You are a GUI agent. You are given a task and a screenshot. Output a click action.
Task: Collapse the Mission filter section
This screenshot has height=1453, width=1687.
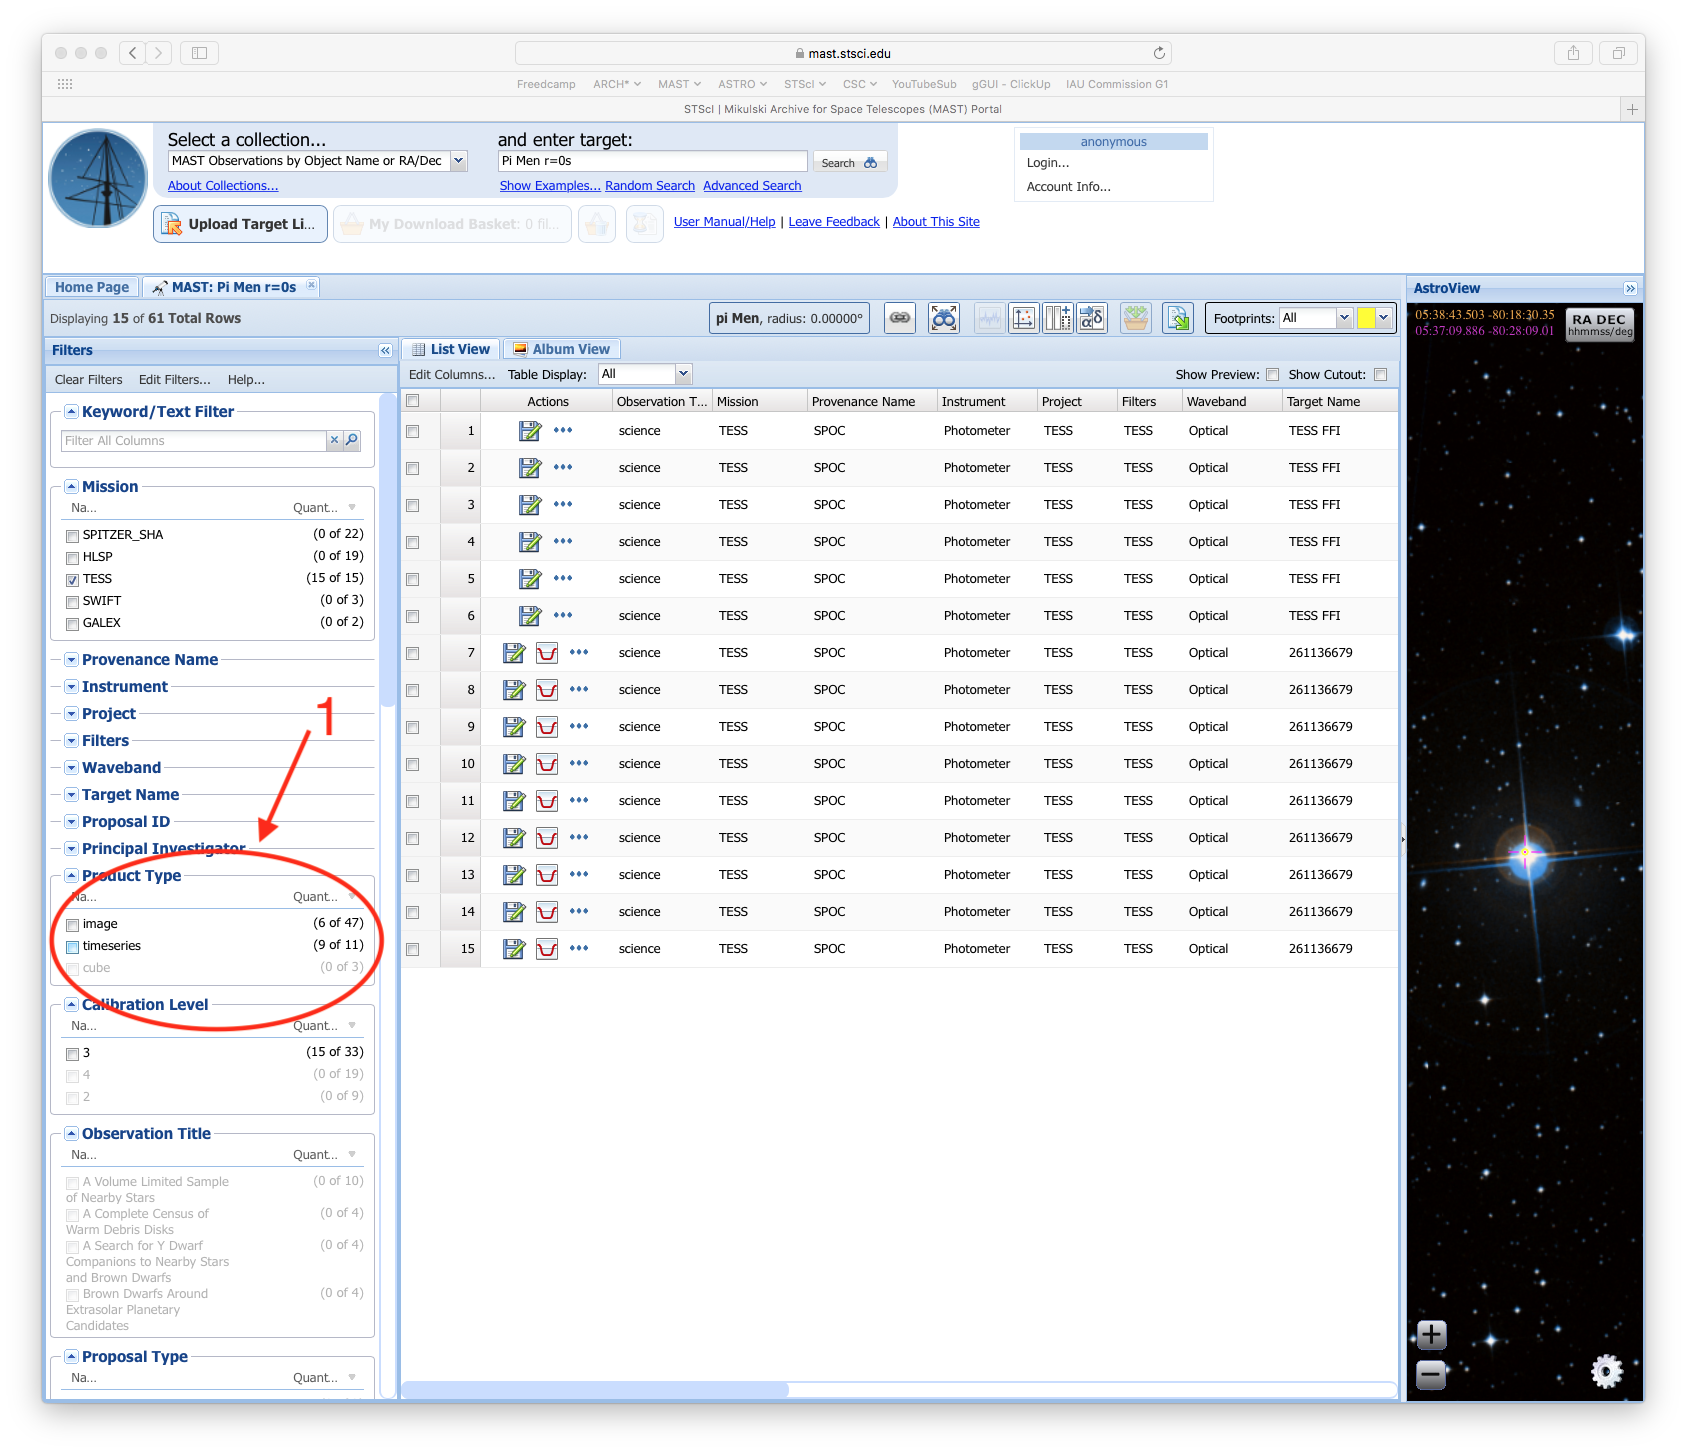[x=72, y=487]
